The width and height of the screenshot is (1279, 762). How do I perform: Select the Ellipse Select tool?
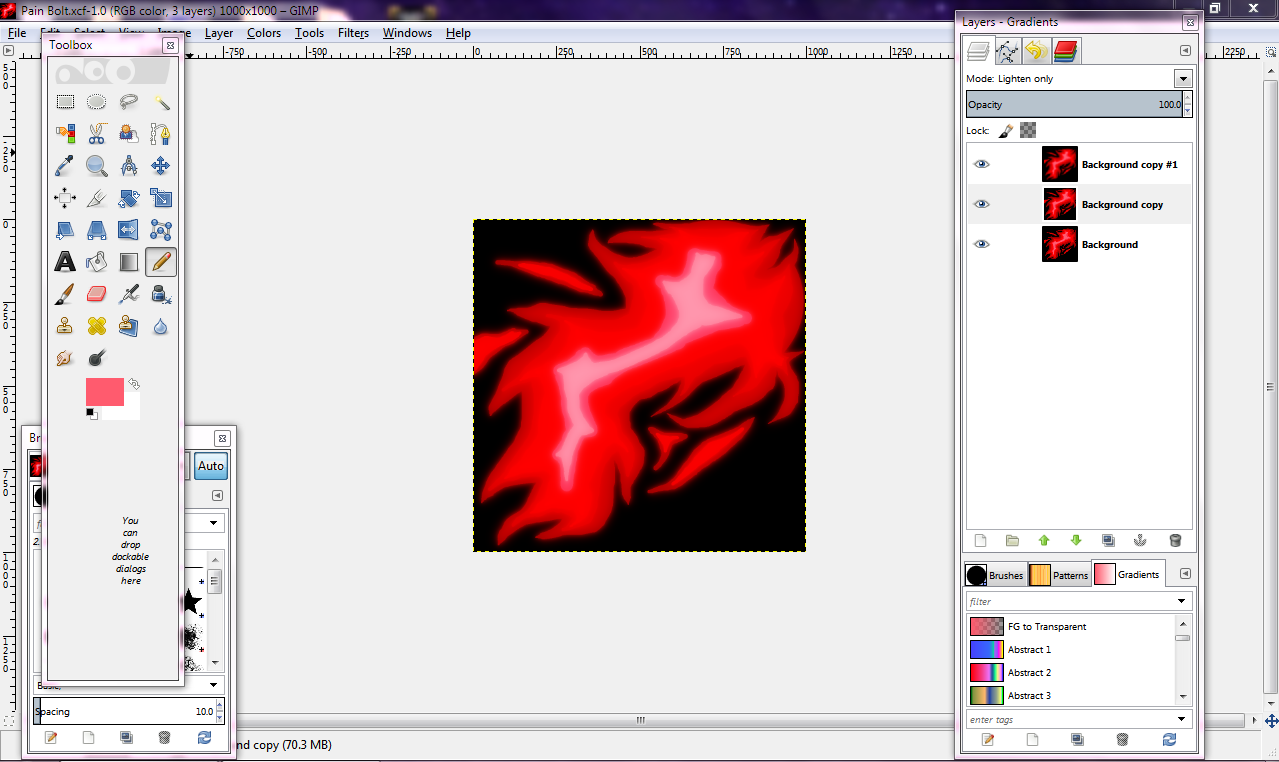[97, 101]
